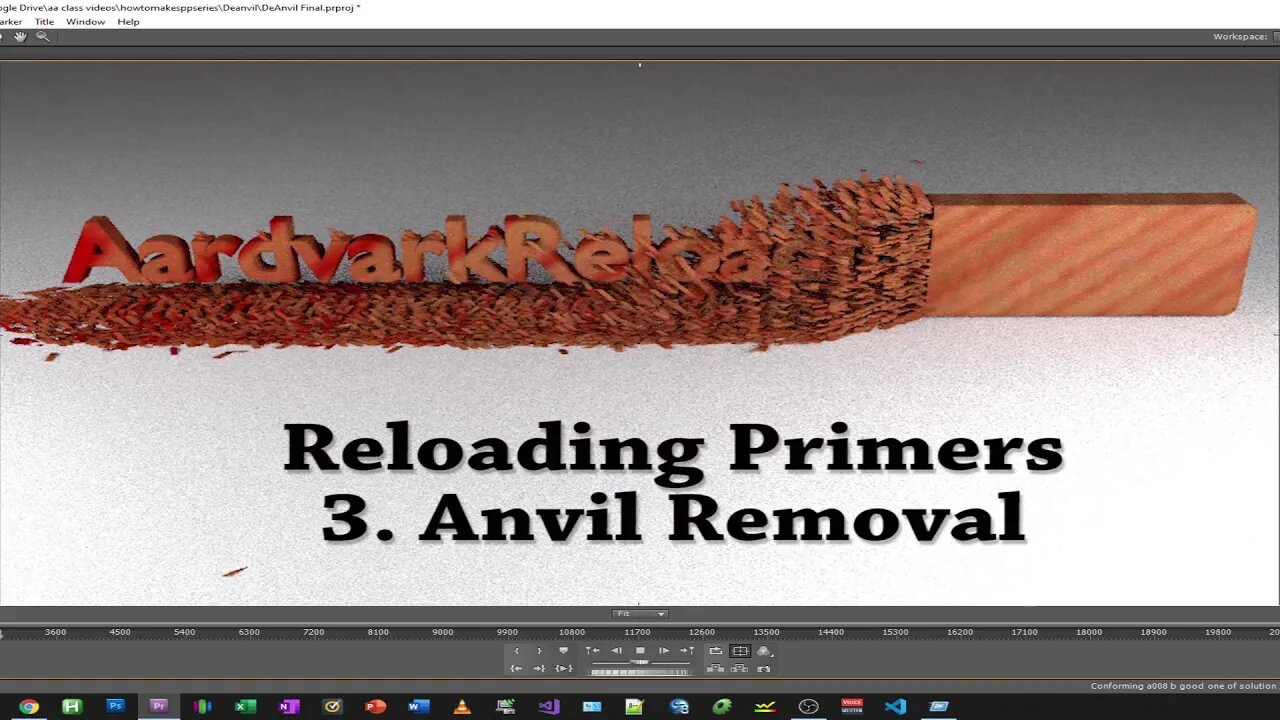This screenshot has height=720, width=1280.
Task: Go to next edit point
Action: [687, 650]
